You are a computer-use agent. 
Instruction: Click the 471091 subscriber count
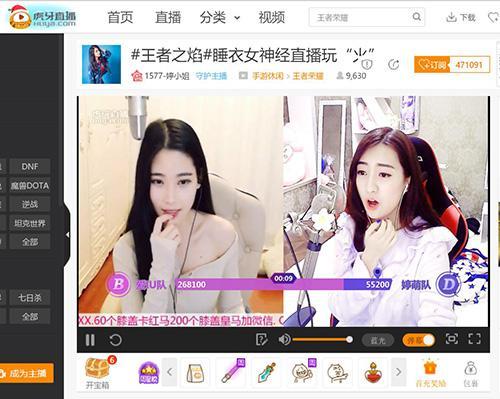point(469,64)
